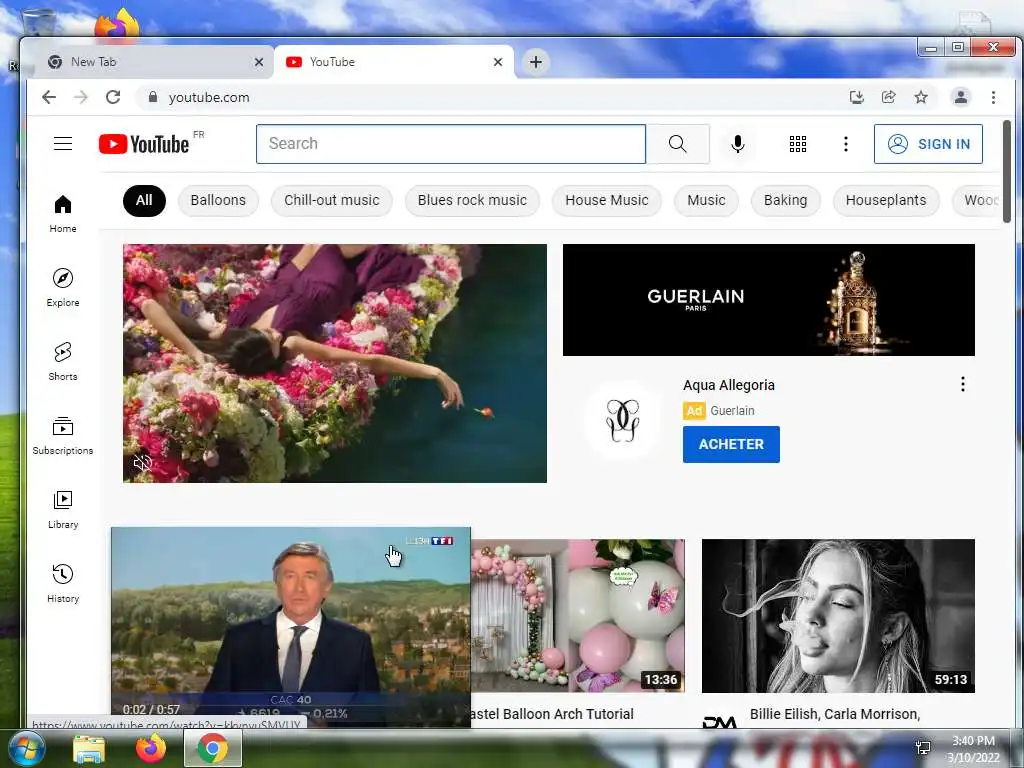Start voice search with microphone icon
The width and height of the screenshot is (1024, 768).
[737, 144]
